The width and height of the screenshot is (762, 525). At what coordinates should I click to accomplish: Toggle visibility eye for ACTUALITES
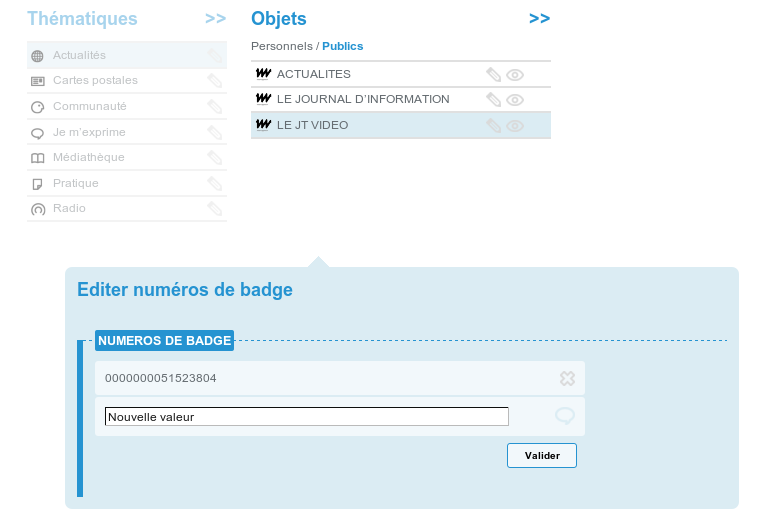click(515, 74)
